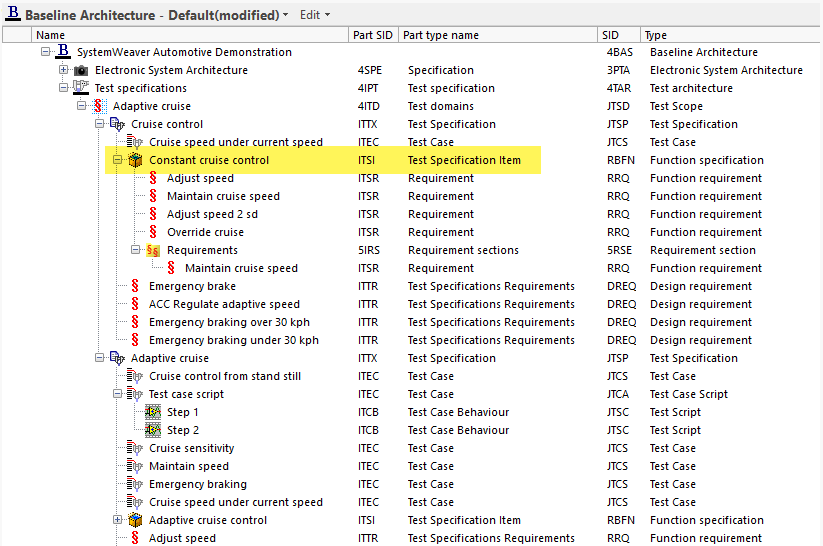This screenshot has height=546, width=823.
Task: Click the section icon for Adjust speed 2 sd
Action: 153,214
